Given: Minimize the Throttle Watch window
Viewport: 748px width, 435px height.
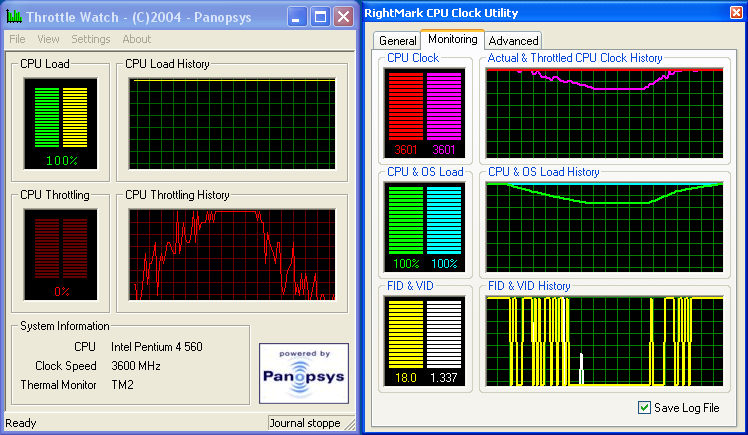Looking at the screenshot, I should pyautogui.click(x=297, y=17).
